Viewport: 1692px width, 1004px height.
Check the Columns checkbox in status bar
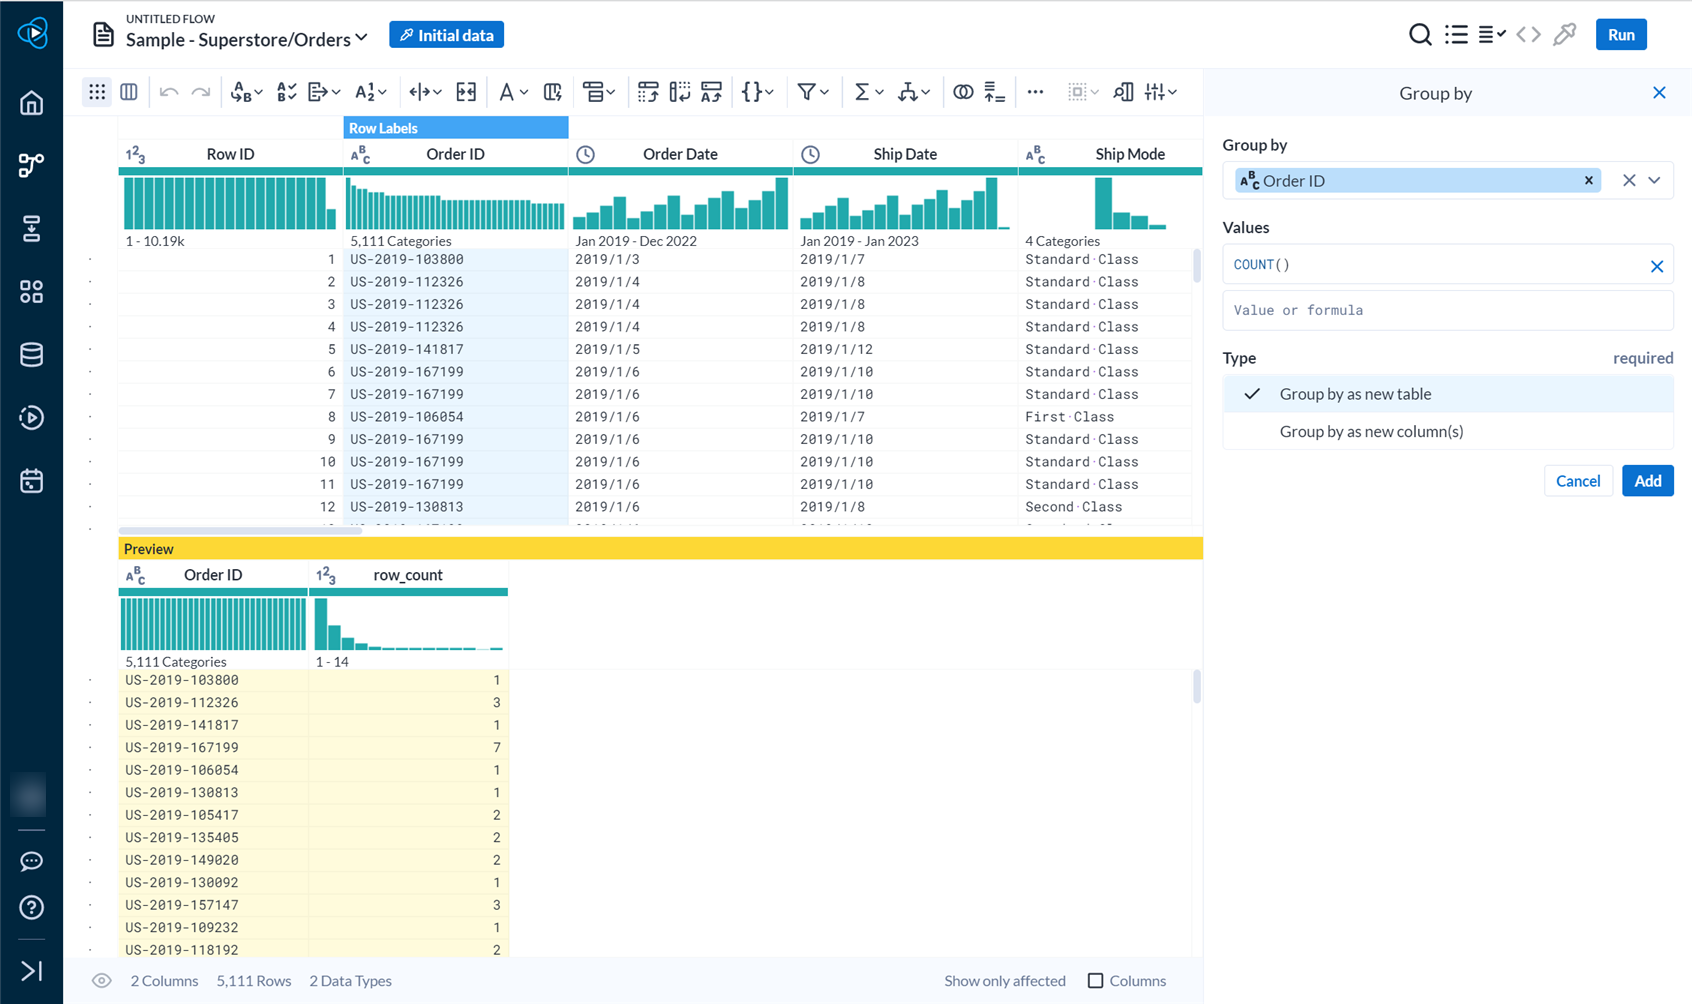(1096, 981)
